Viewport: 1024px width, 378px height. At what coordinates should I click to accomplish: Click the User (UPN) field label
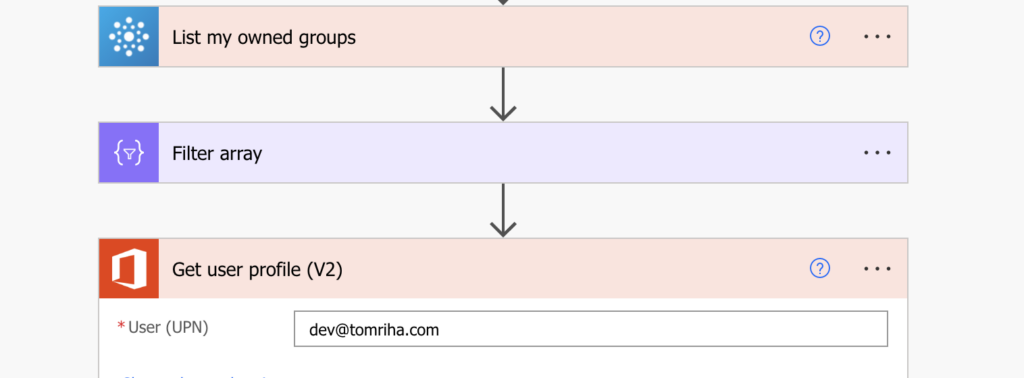tap(168, 327)
